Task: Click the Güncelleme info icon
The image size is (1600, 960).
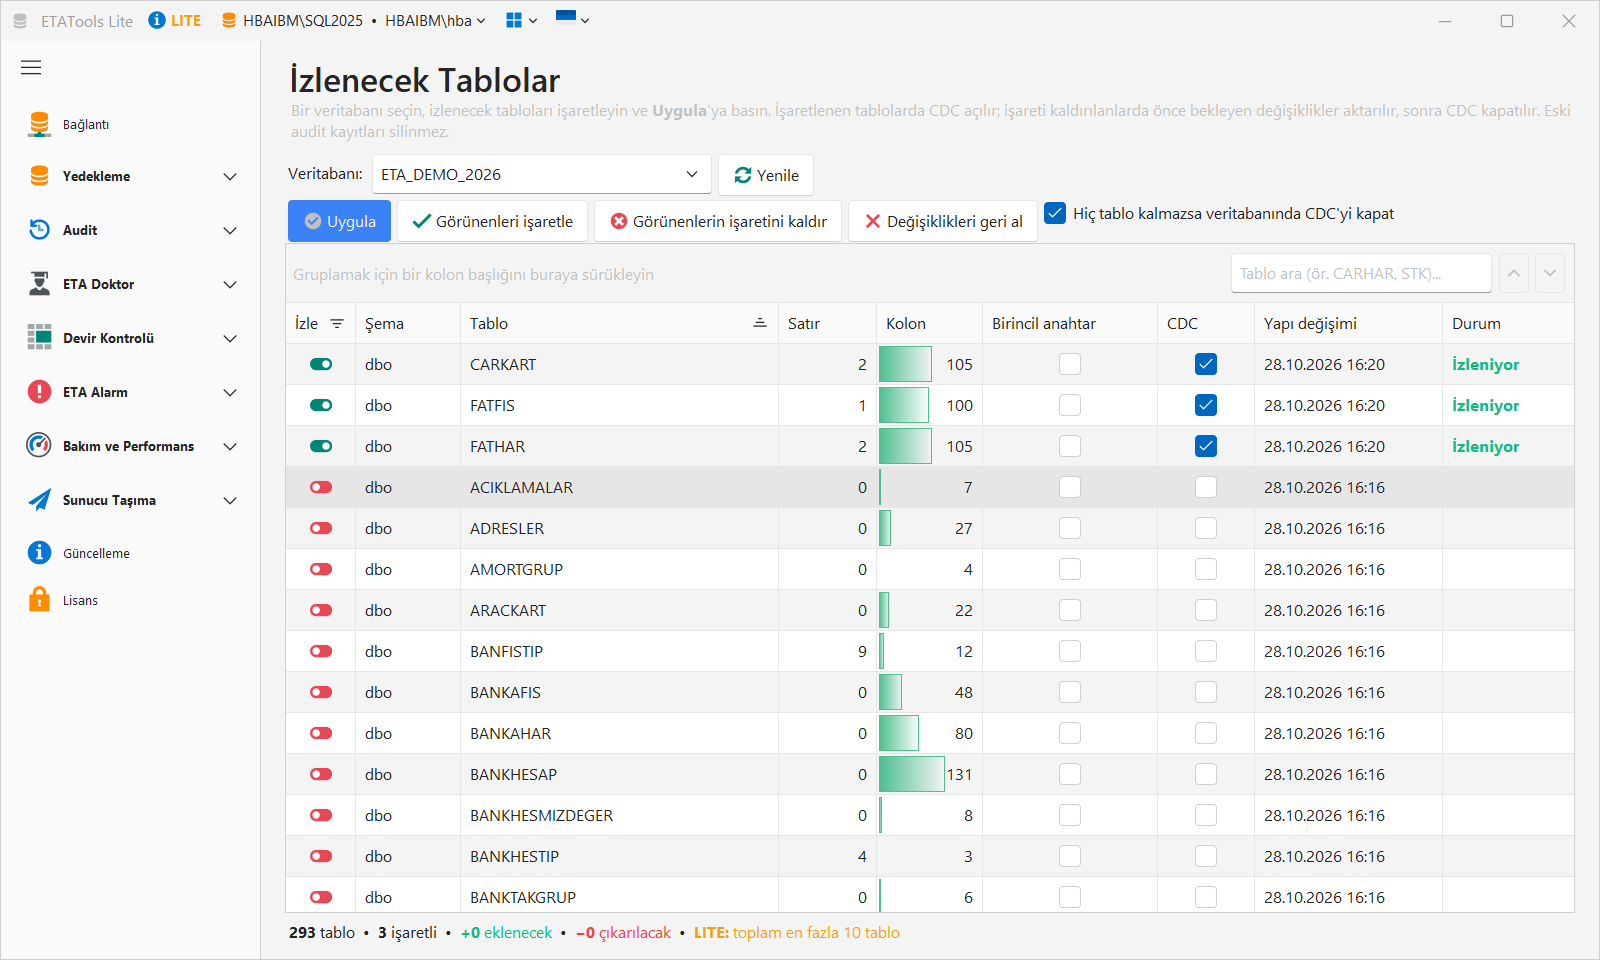Action: (39, 553)
